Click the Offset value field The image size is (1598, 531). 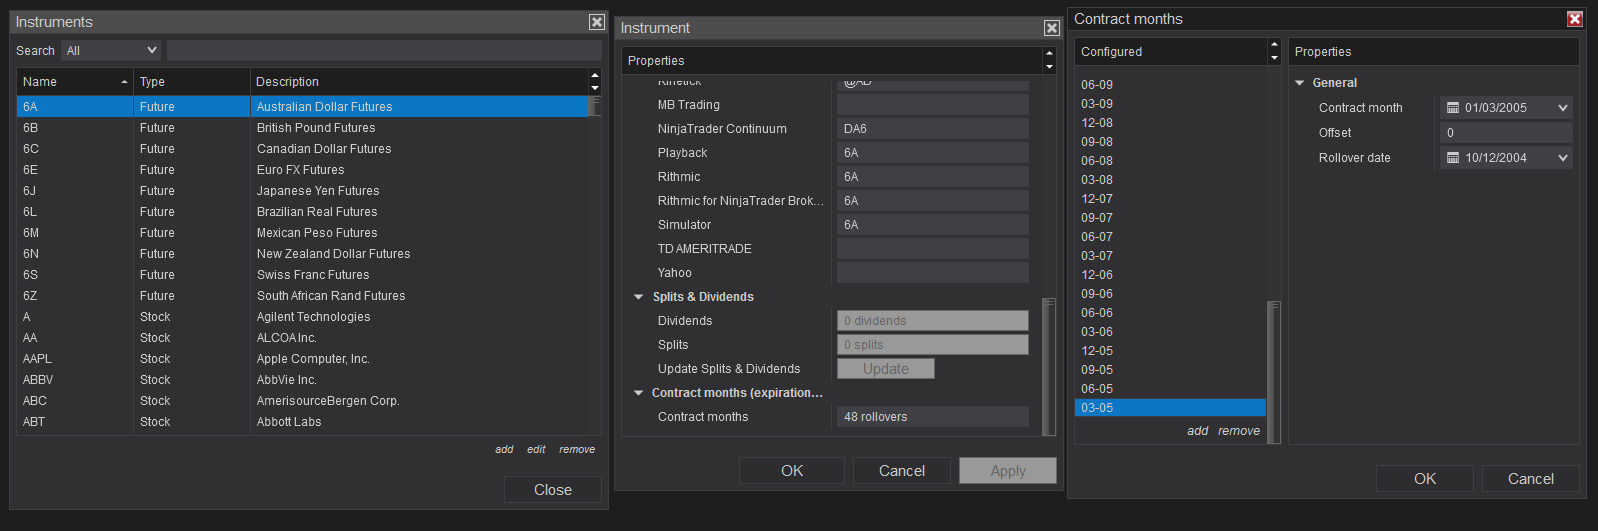point(1506,133)
